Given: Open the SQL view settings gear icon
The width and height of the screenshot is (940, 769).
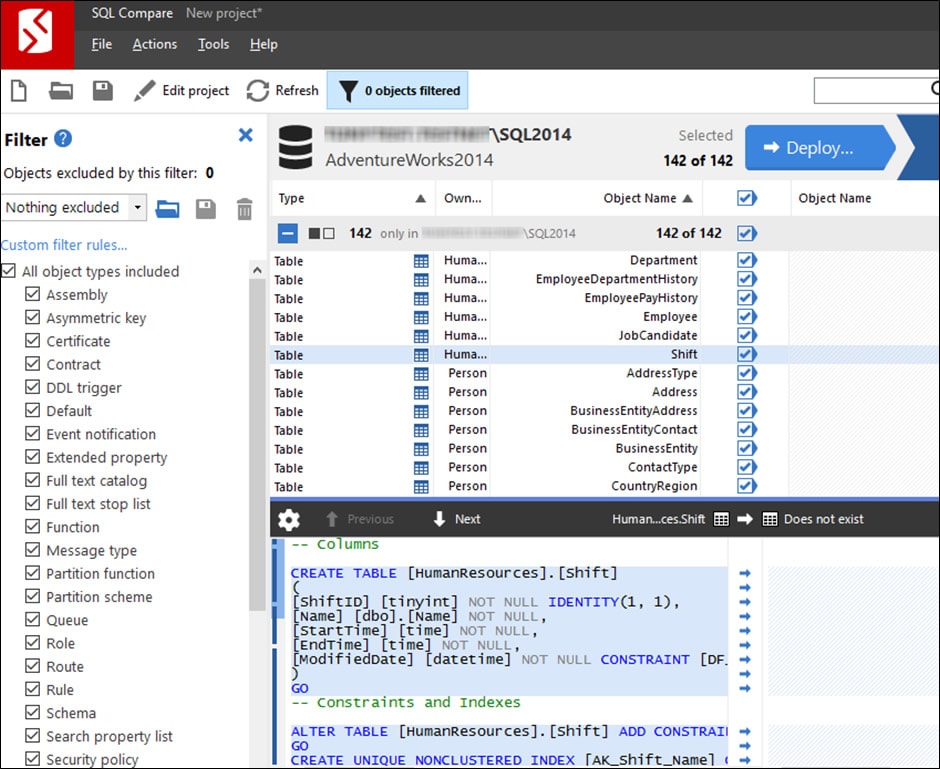Looking at the screenshot, I should (289, 519).
